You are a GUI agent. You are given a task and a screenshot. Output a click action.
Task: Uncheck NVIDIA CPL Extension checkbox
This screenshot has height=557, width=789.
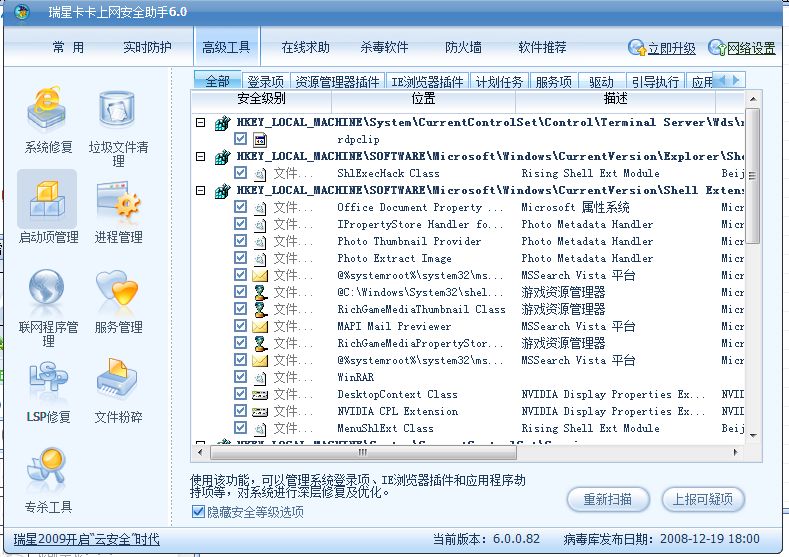click(241, 411)
